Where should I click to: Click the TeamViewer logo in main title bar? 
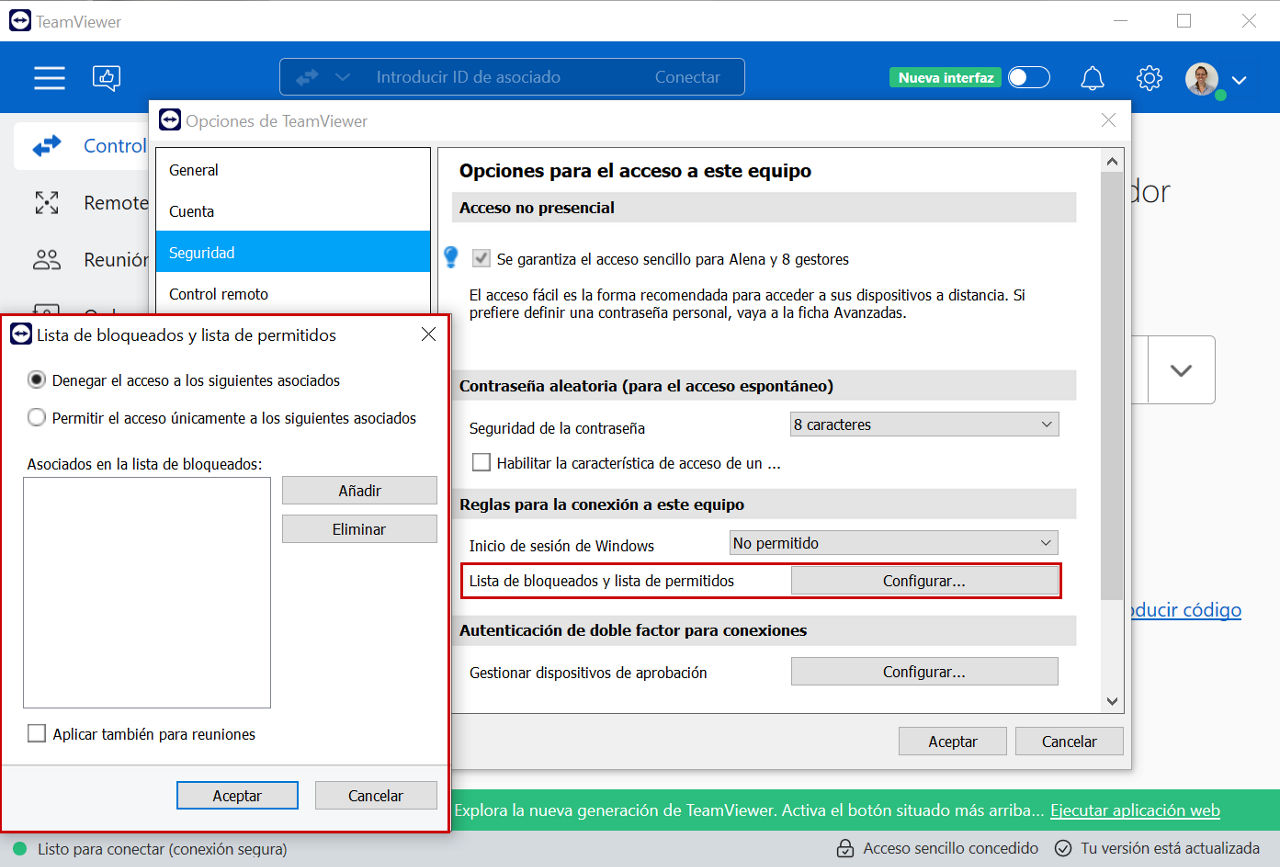click(x=20, y=21)
